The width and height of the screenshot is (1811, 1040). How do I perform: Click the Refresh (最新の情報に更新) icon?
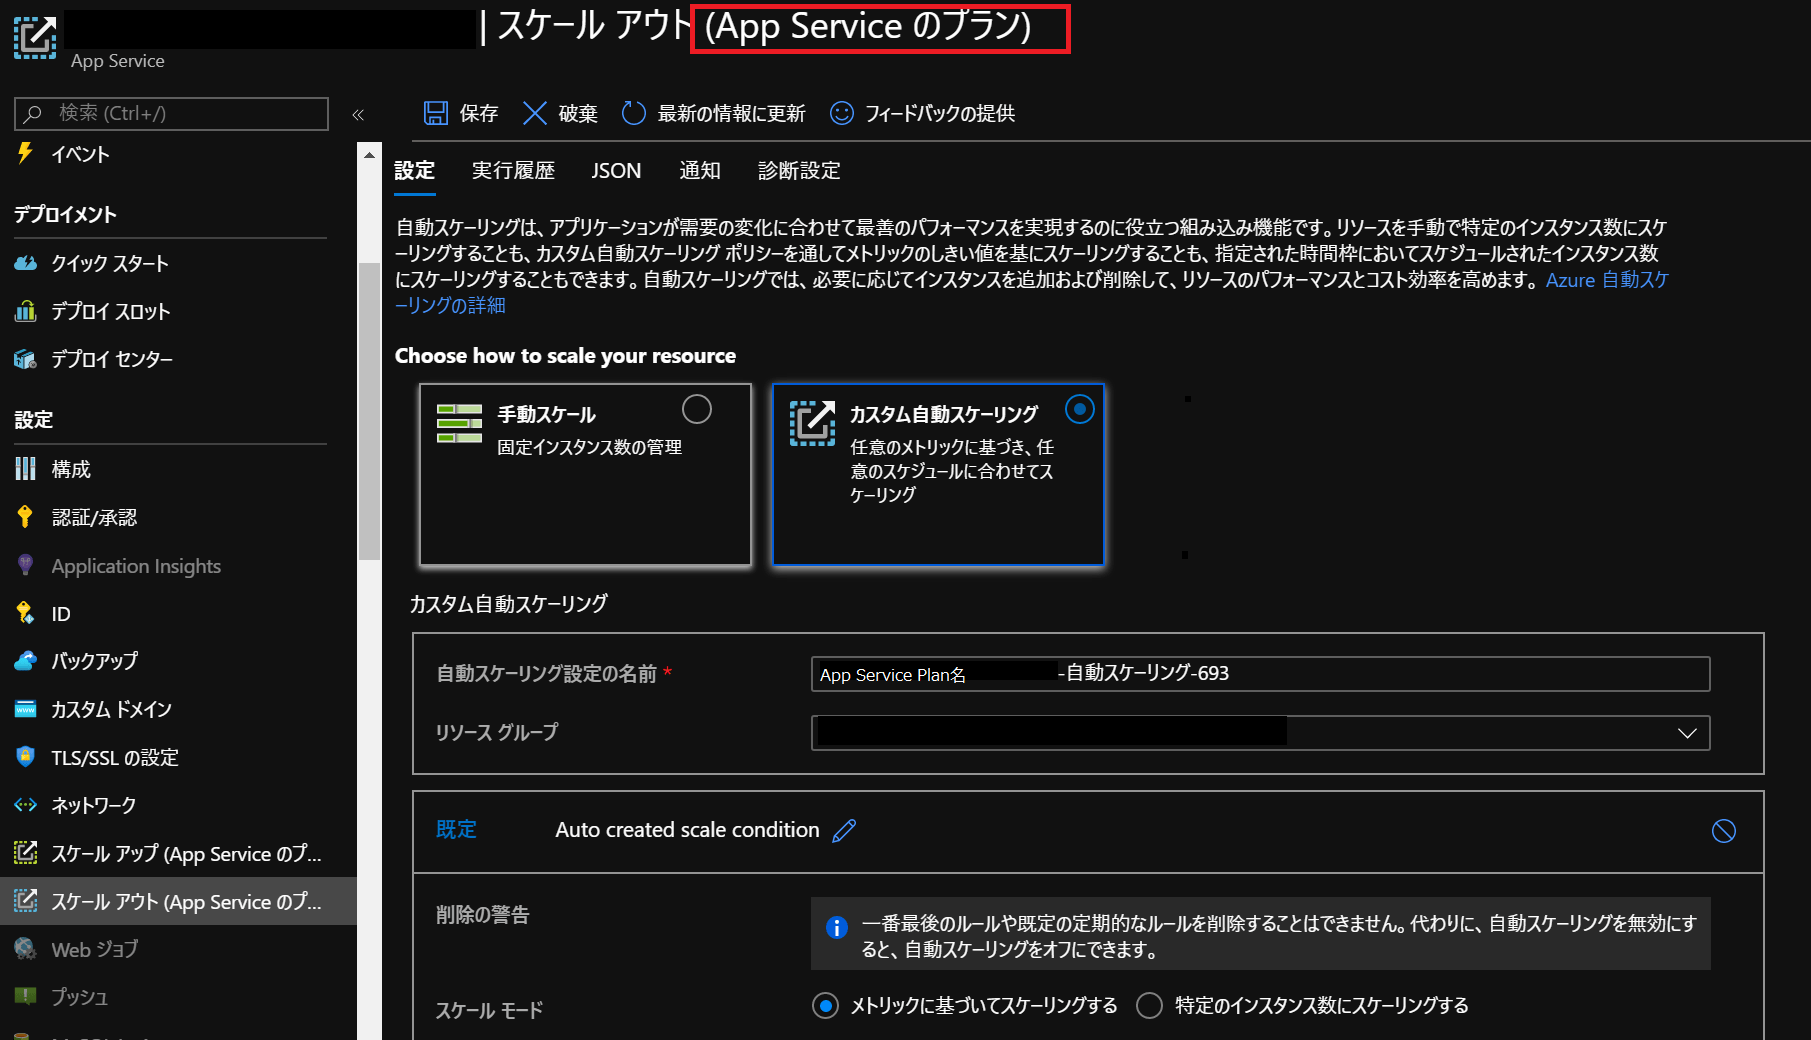click(x=634, y=113)
